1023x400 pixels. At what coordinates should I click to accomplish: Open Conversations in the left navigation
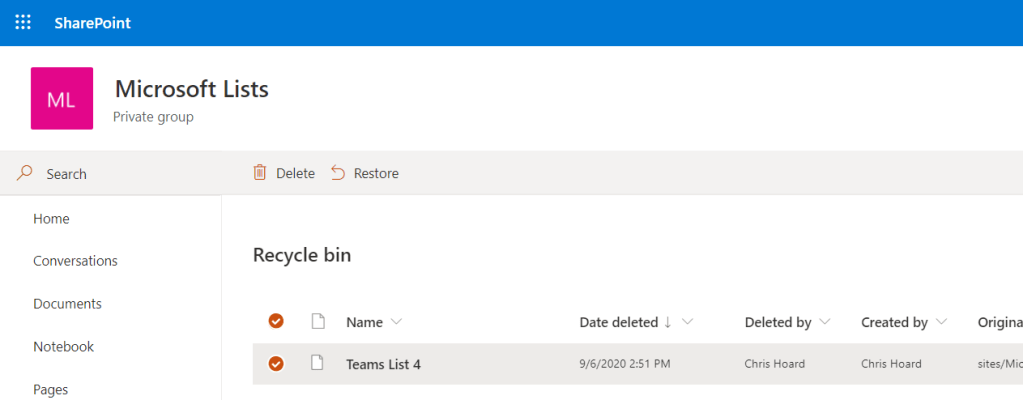point(75,261)
